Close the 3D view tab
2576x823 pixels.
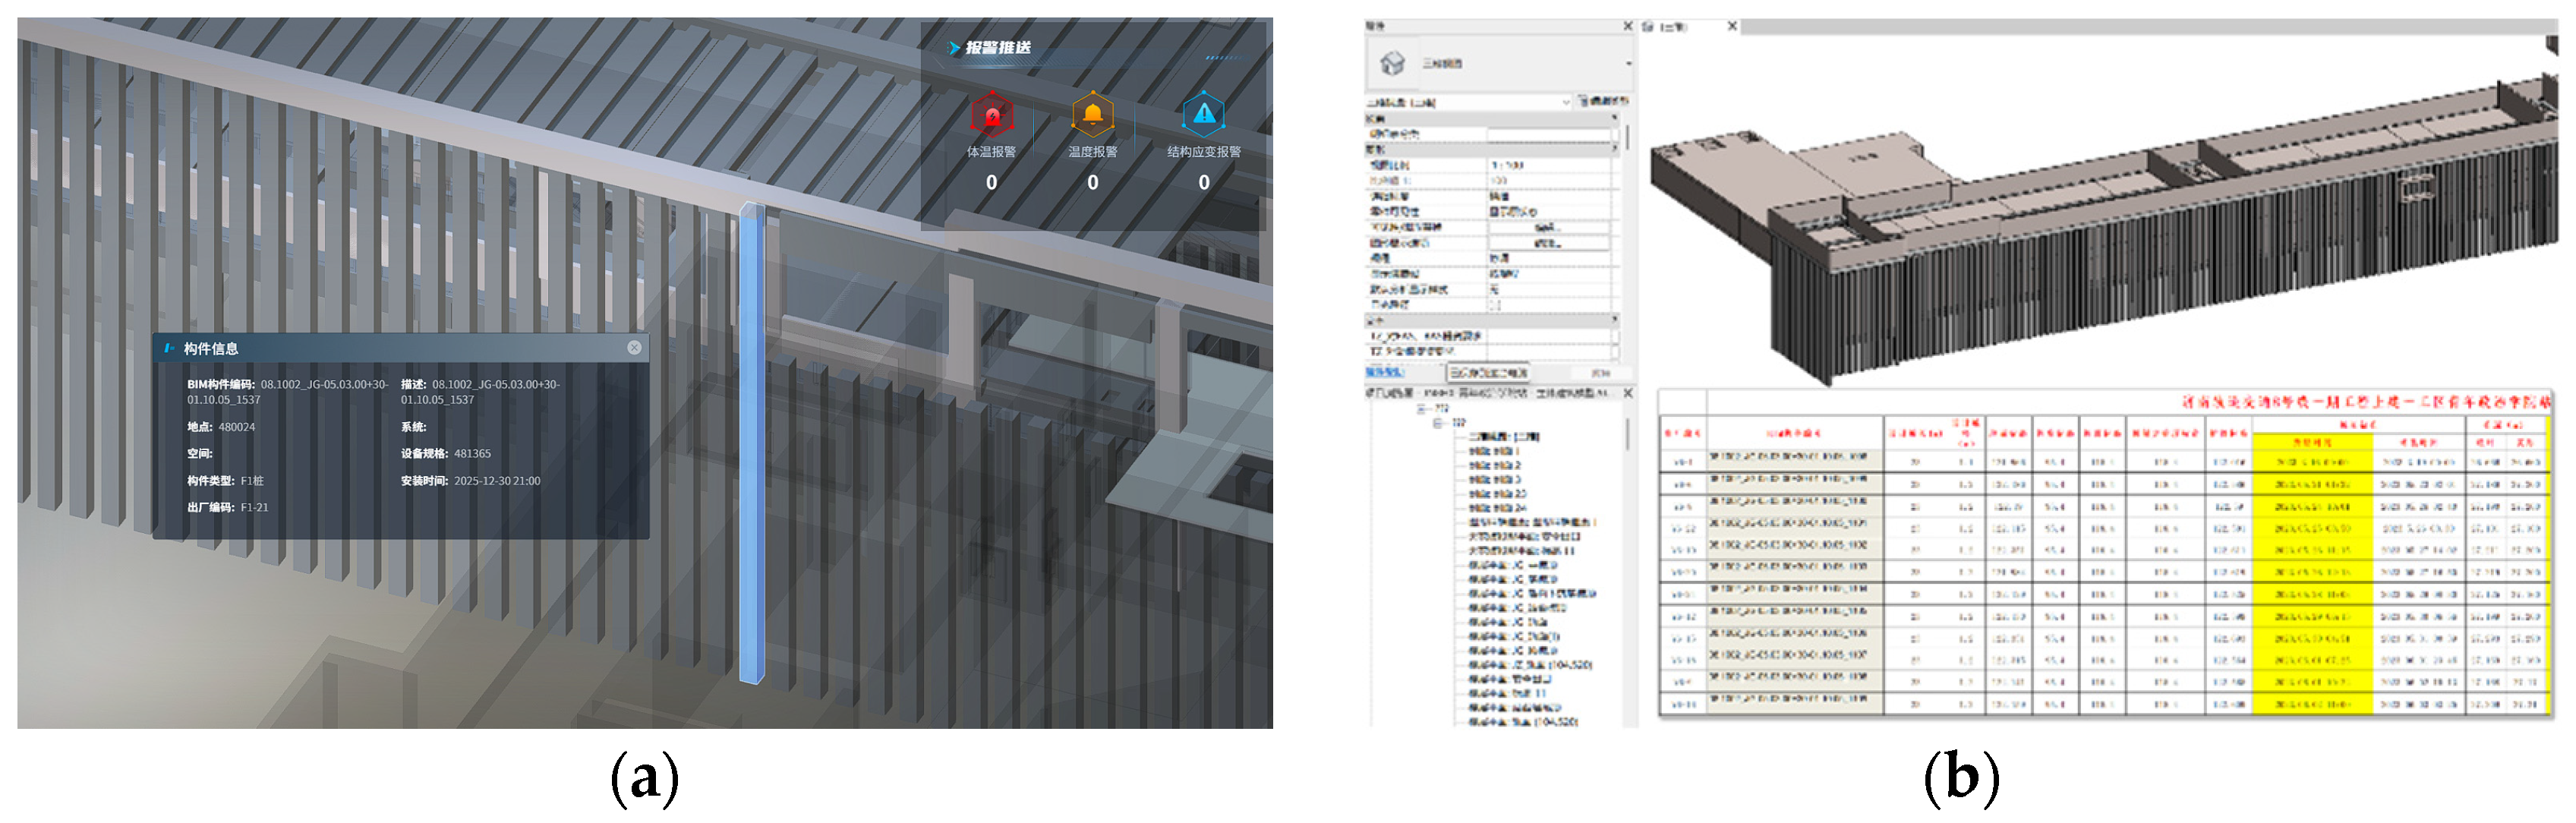click(1732, 26)
